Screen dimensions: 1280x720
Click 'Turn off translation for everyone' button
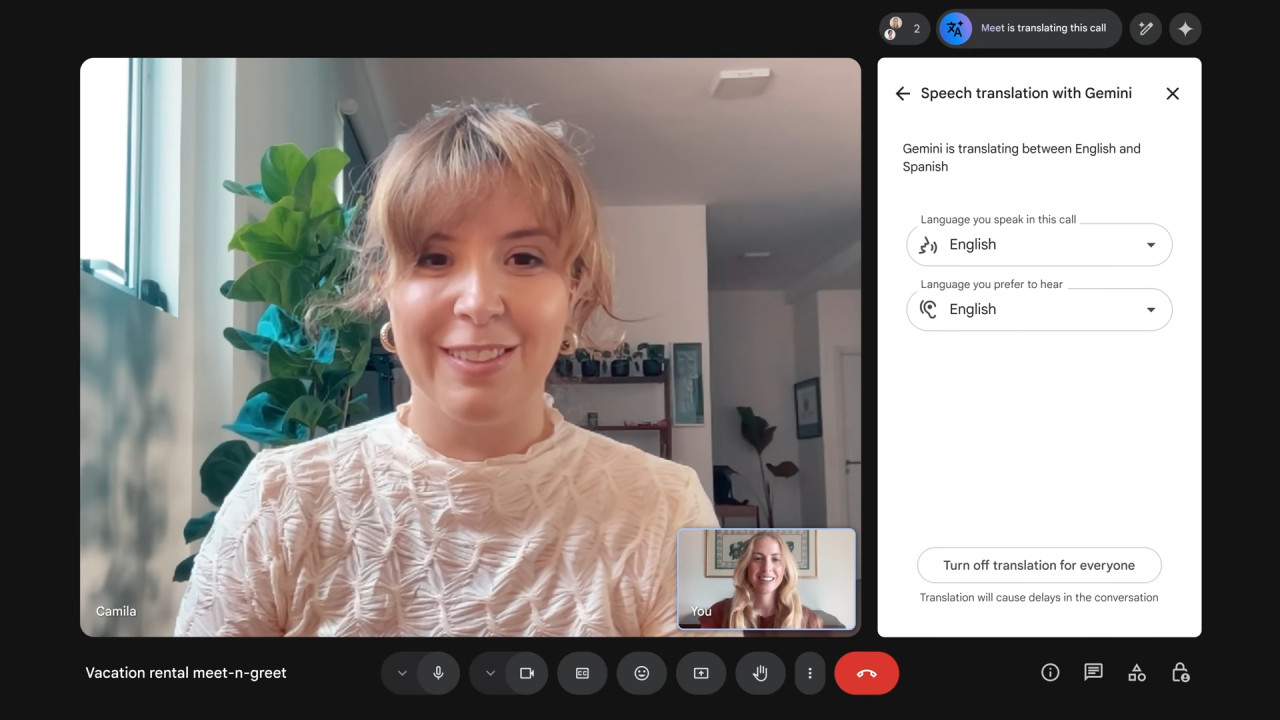tap(1039, 565)
